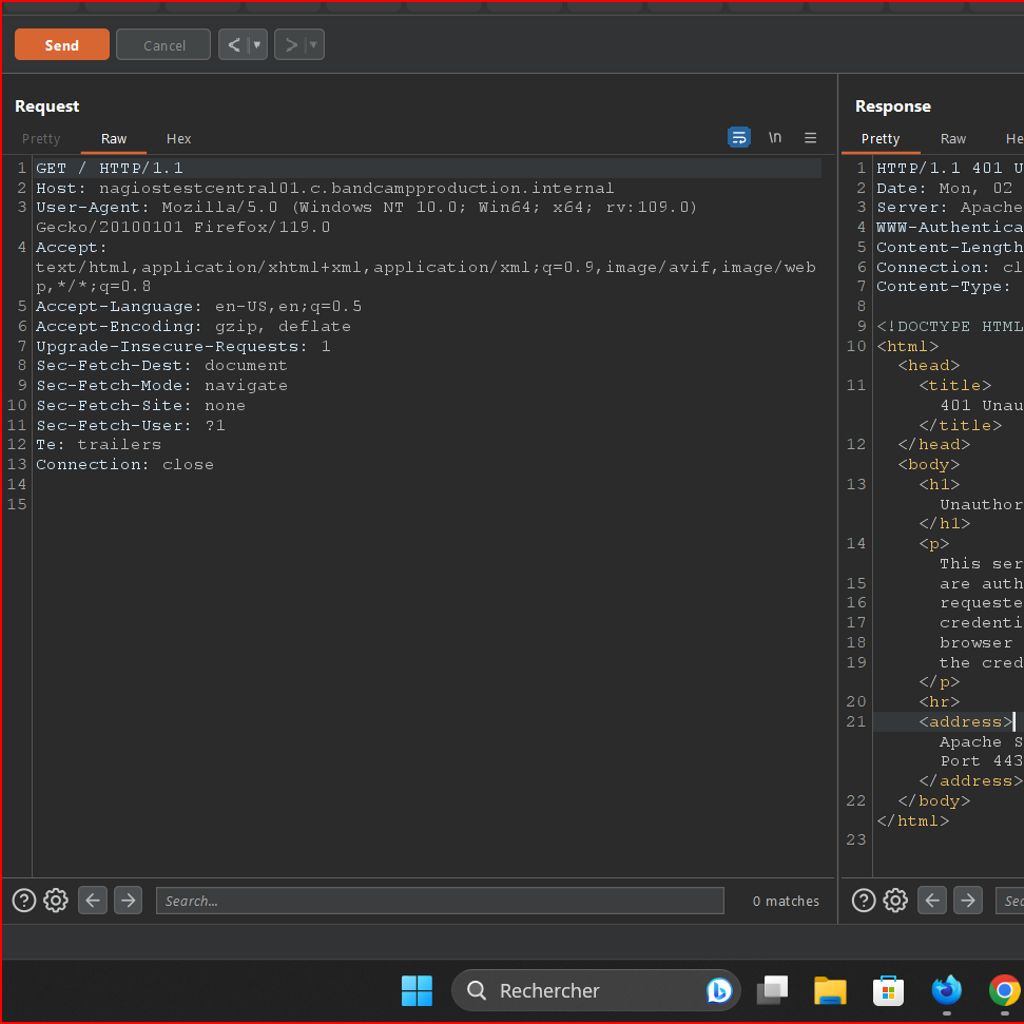
Task: Focus the Request search field
Action: click(x=440, y=900)
